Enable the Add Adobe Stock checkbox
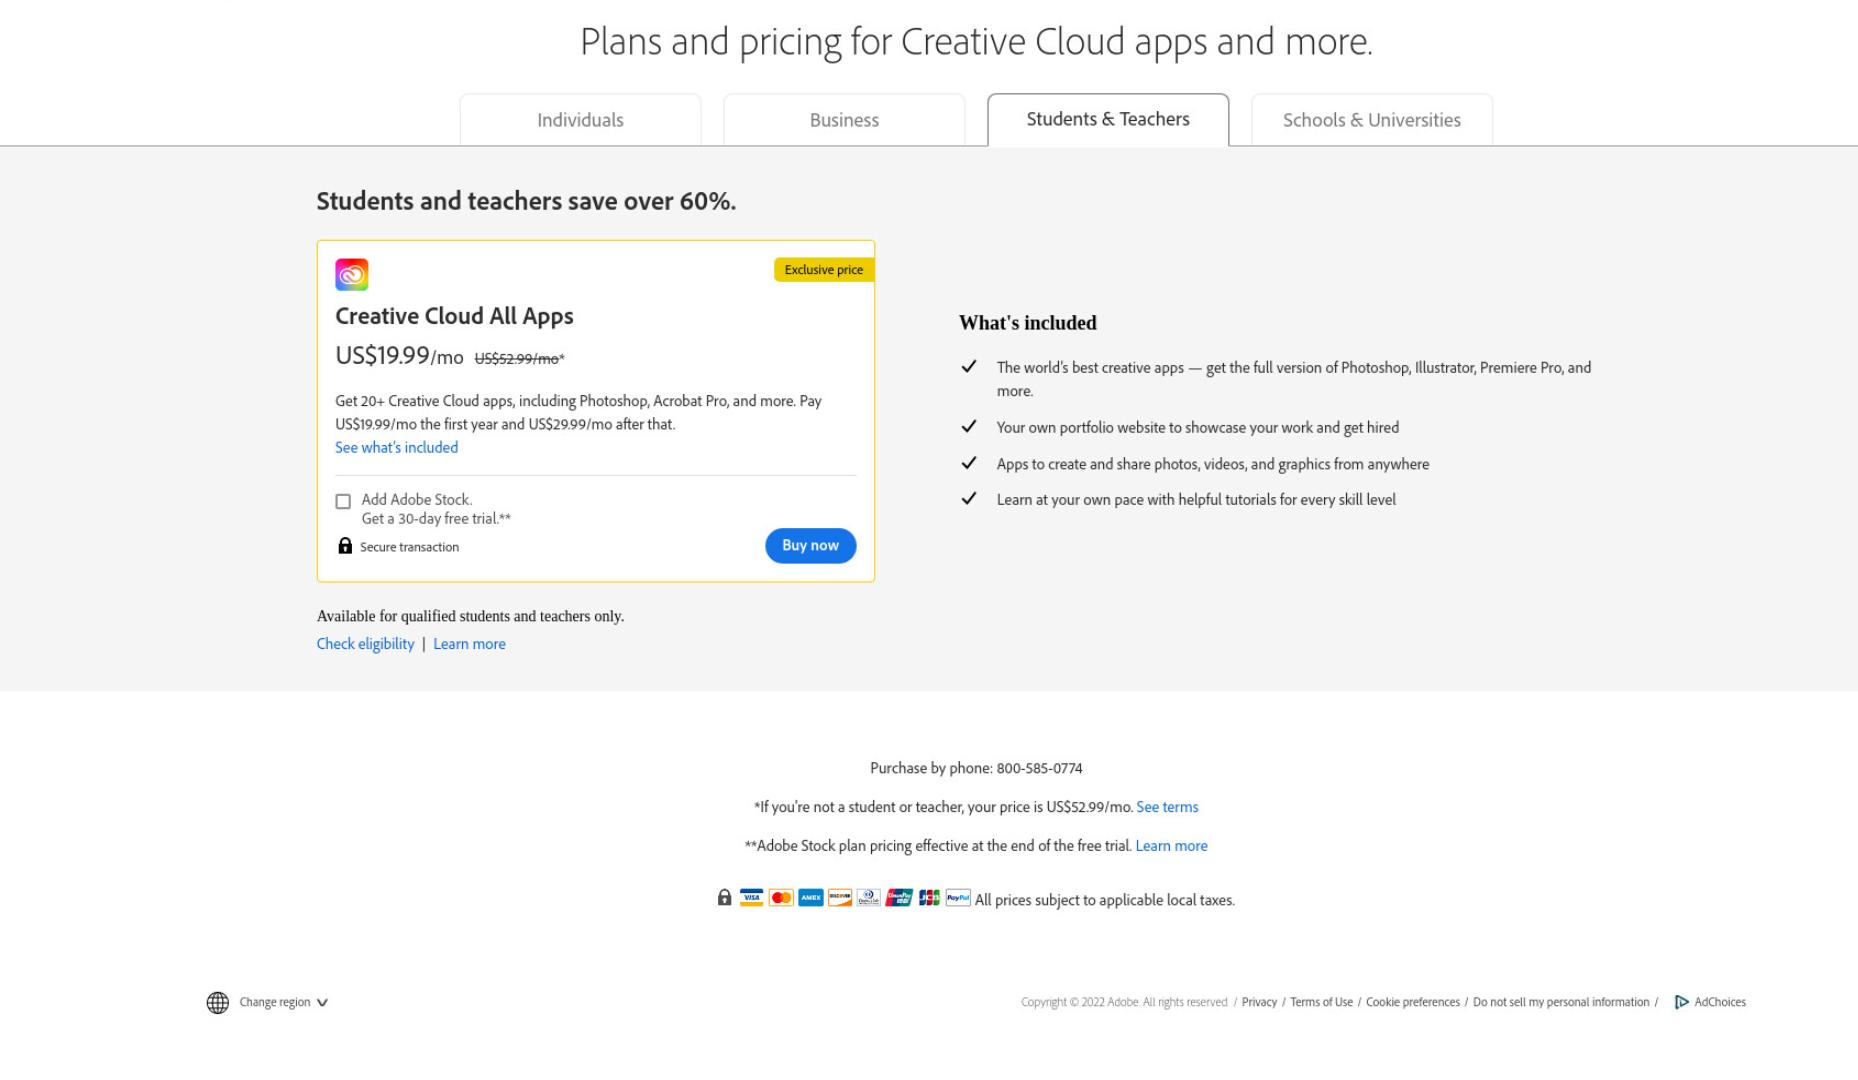This screenshot has width=1858, height=1080. 343,501
